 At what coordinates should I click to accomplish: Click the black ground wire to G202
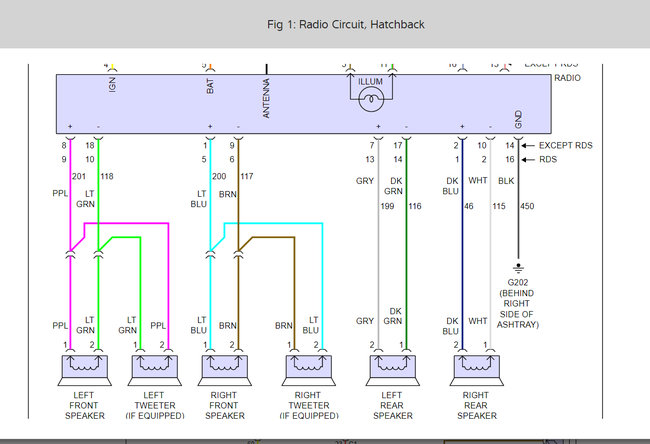pyautogui.click(x=518, y=199)
